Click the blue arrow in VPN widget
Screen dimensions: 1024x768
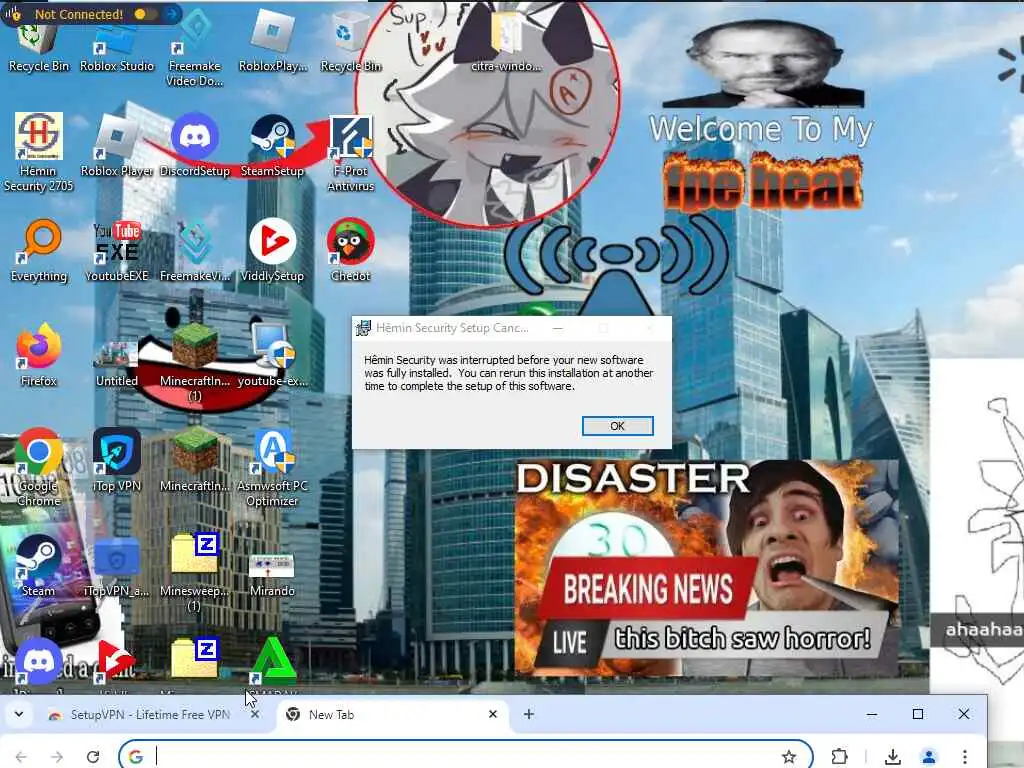[x=172, y=13]
